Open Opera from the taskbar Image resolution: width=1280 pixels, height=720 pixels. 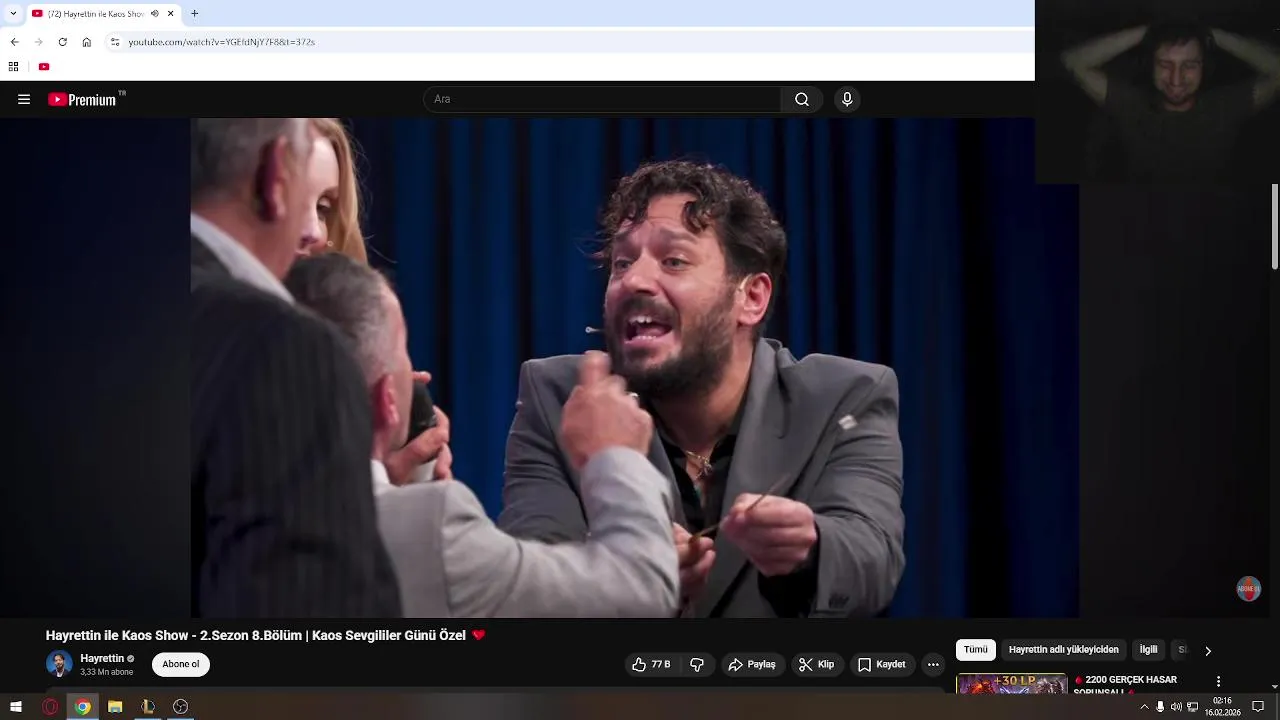pyautogui.click(x=50, y=707)
